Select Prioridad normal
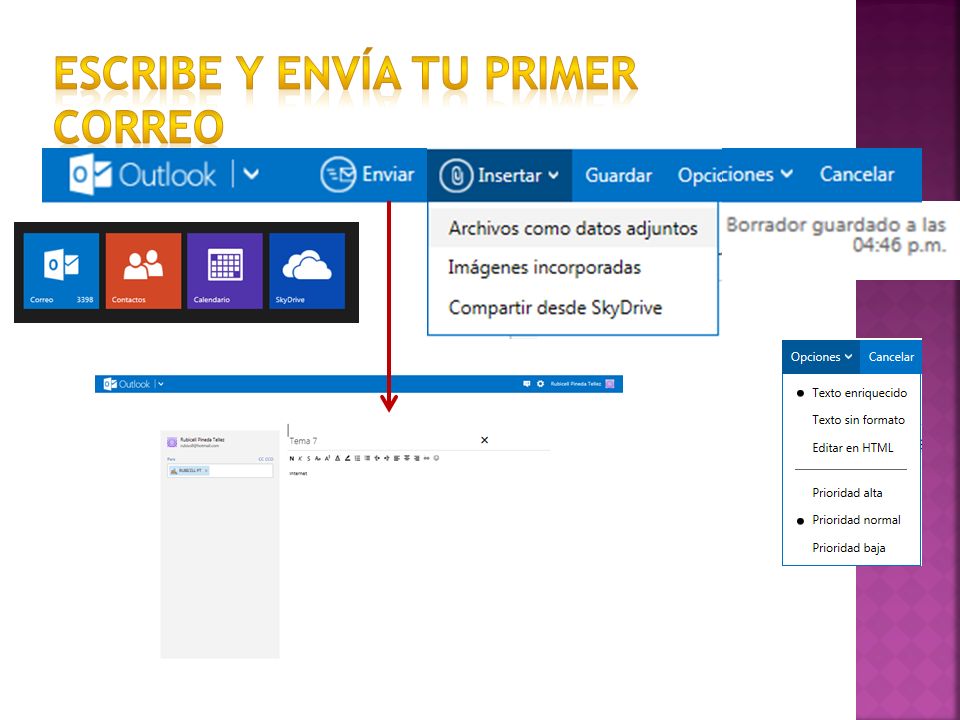 [856, 520]
